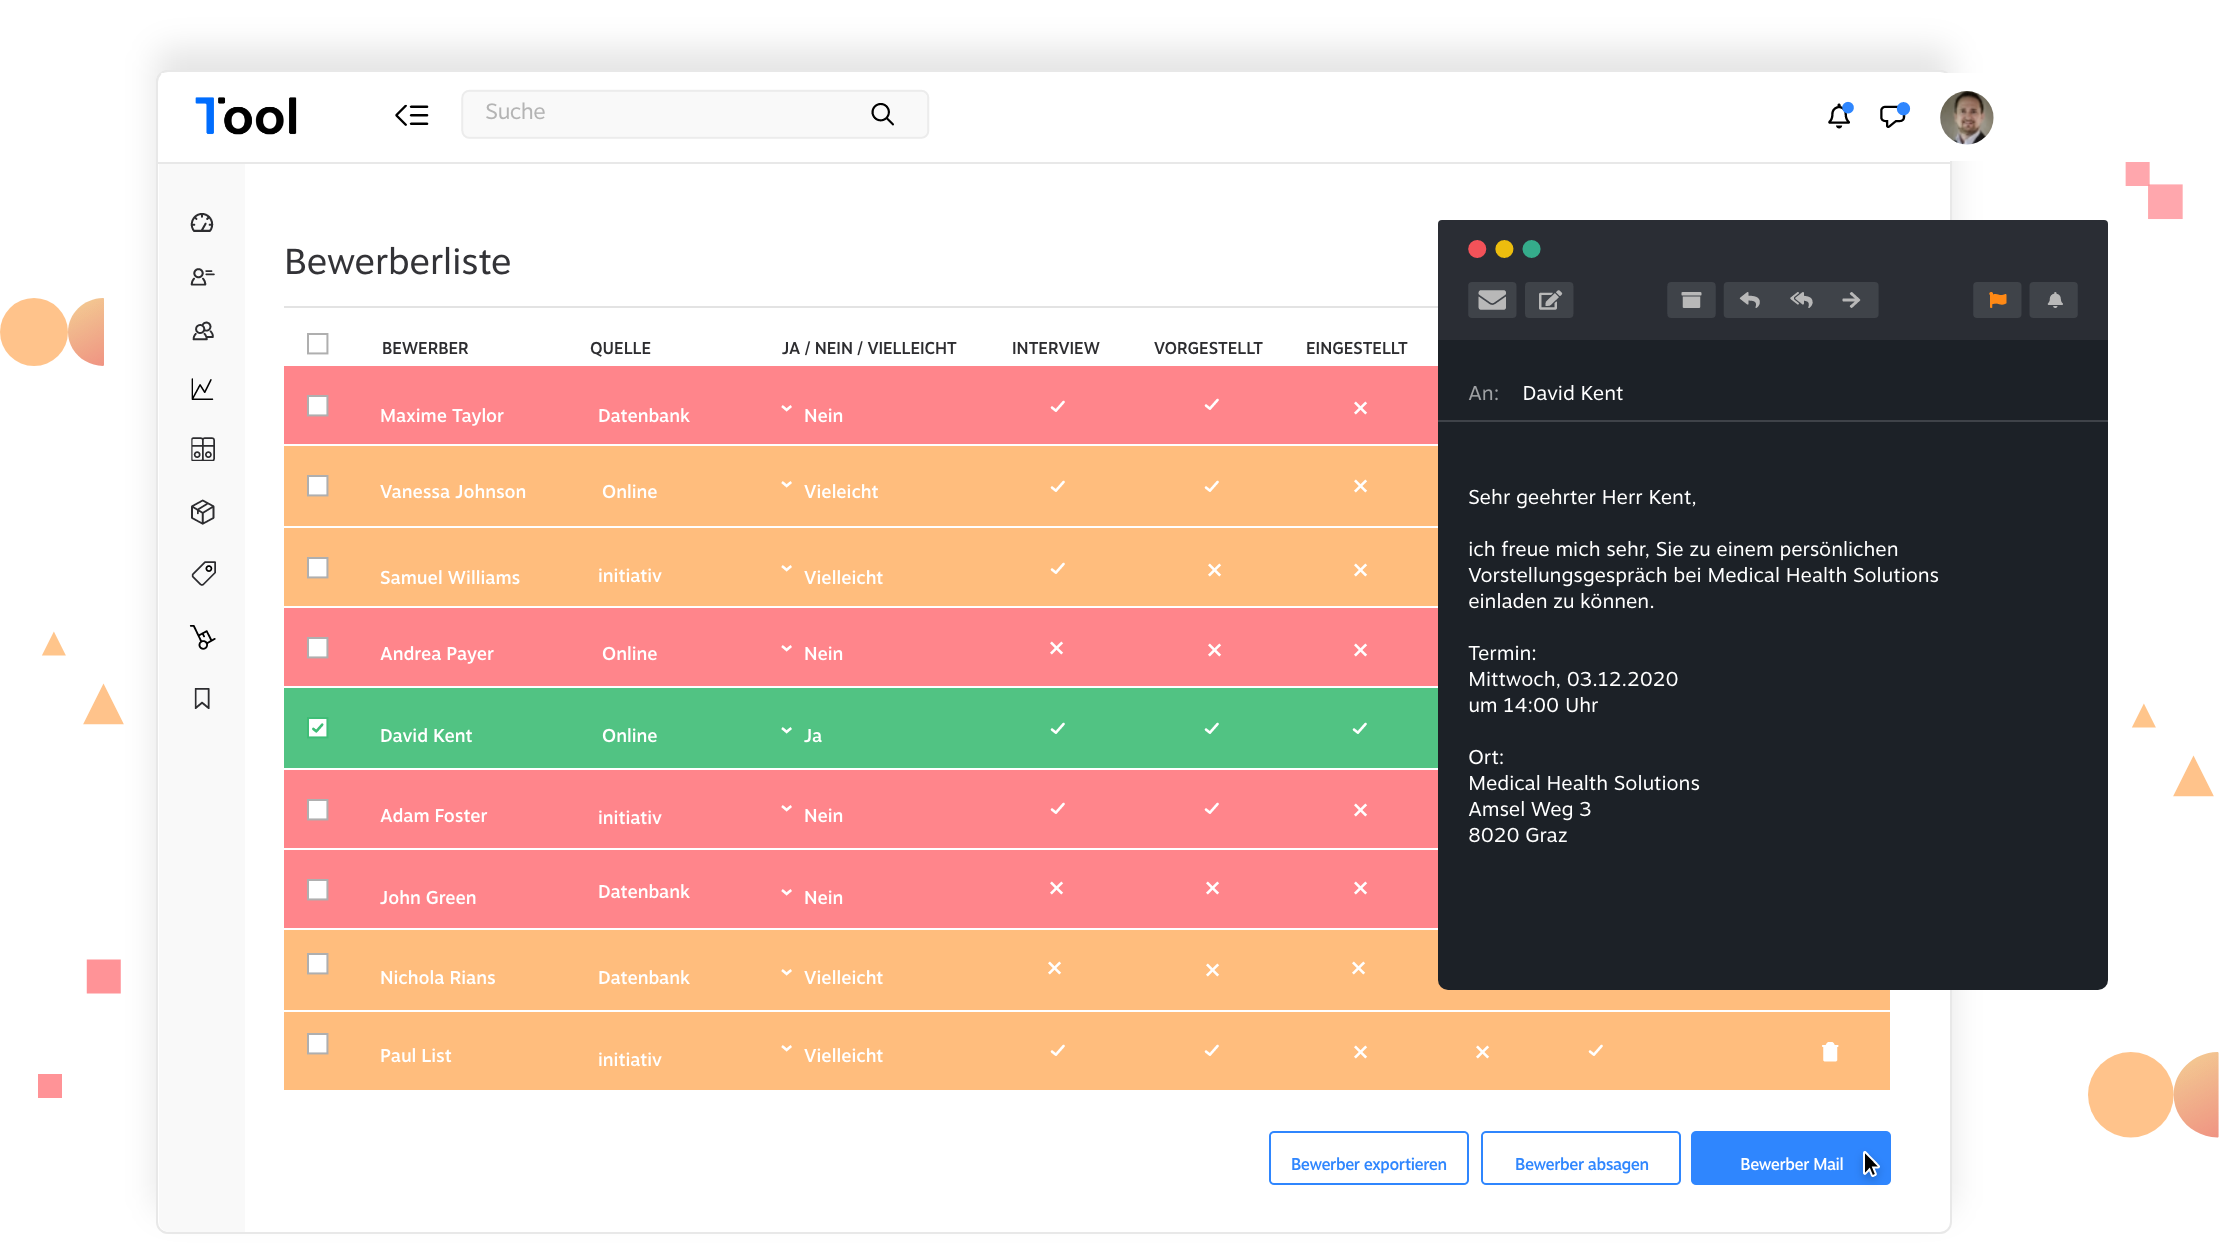Delete Paul List row with trash icon
This screenshot has height=1260, width=2219.
pyautogui.click(x=1830, y=1051)
